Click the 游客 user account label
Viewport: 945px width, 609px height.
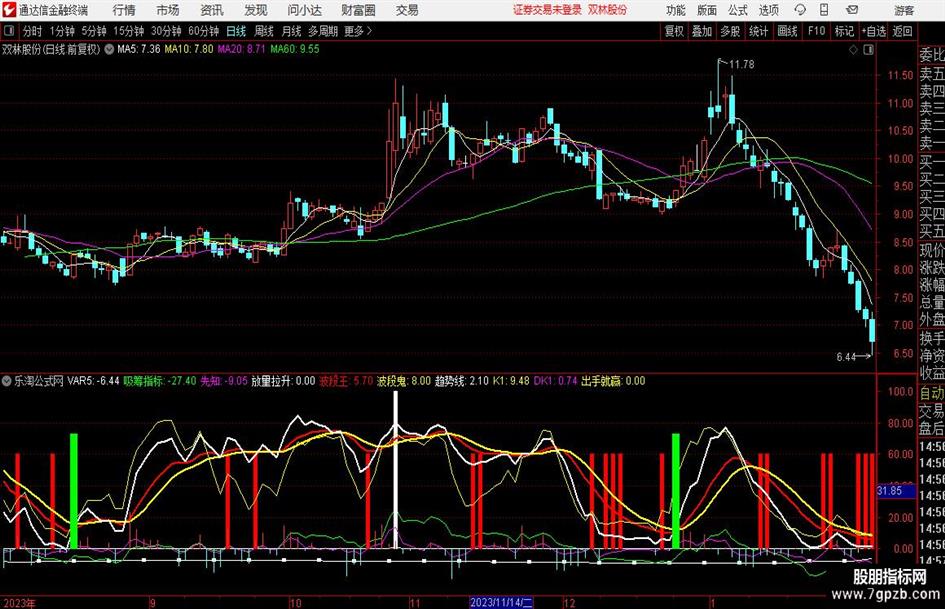903,10
